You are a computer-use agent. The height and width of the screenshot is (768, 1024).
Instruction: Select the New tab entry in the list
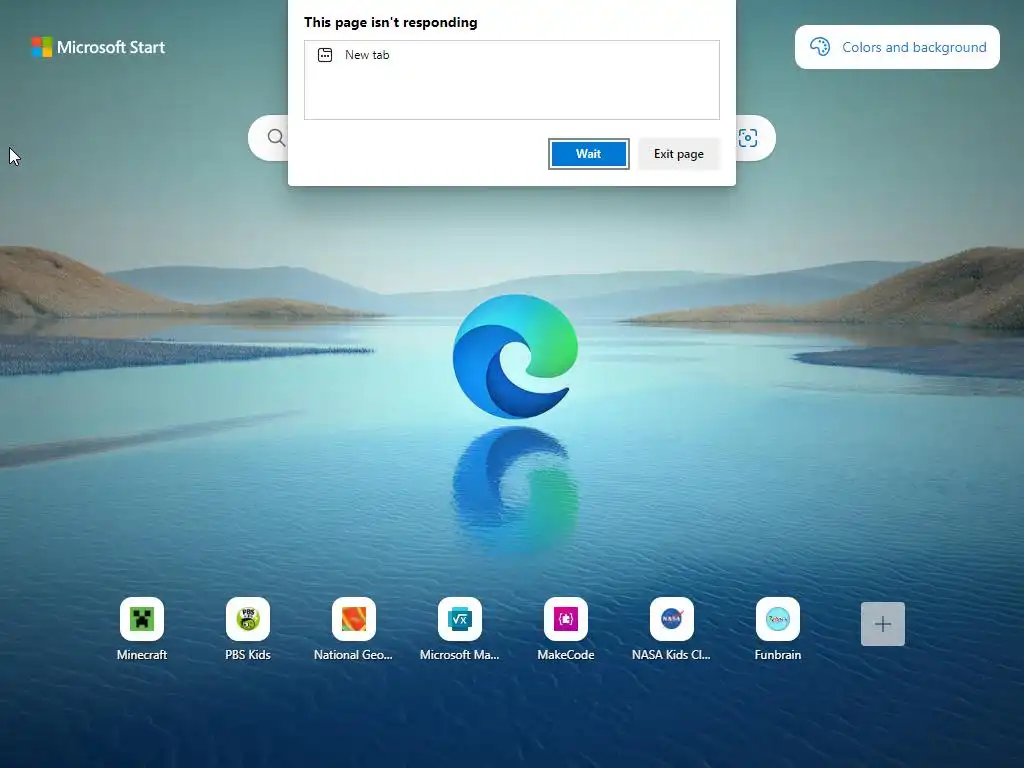tap(511, 55)
